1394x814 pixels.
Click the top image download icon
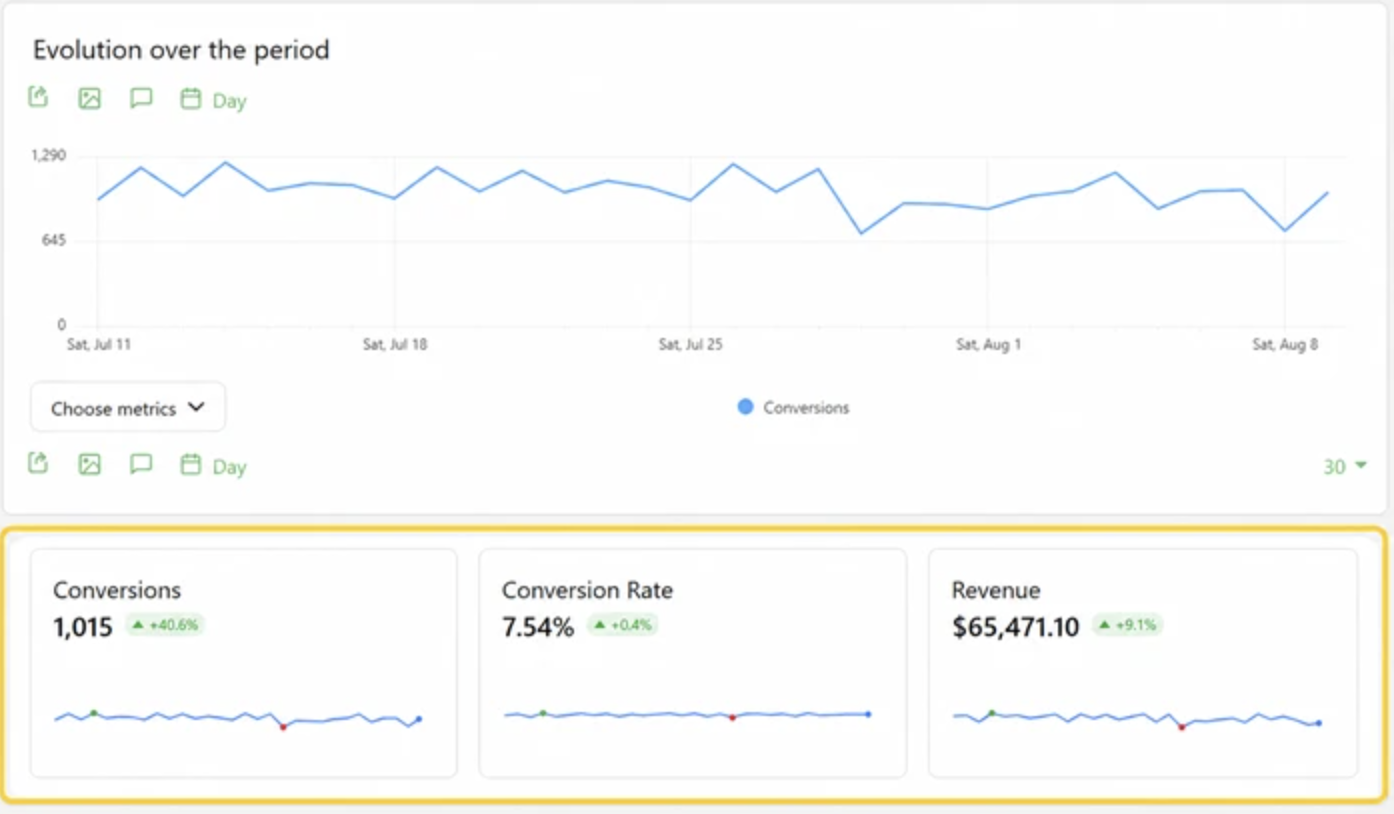click(90, 98)
